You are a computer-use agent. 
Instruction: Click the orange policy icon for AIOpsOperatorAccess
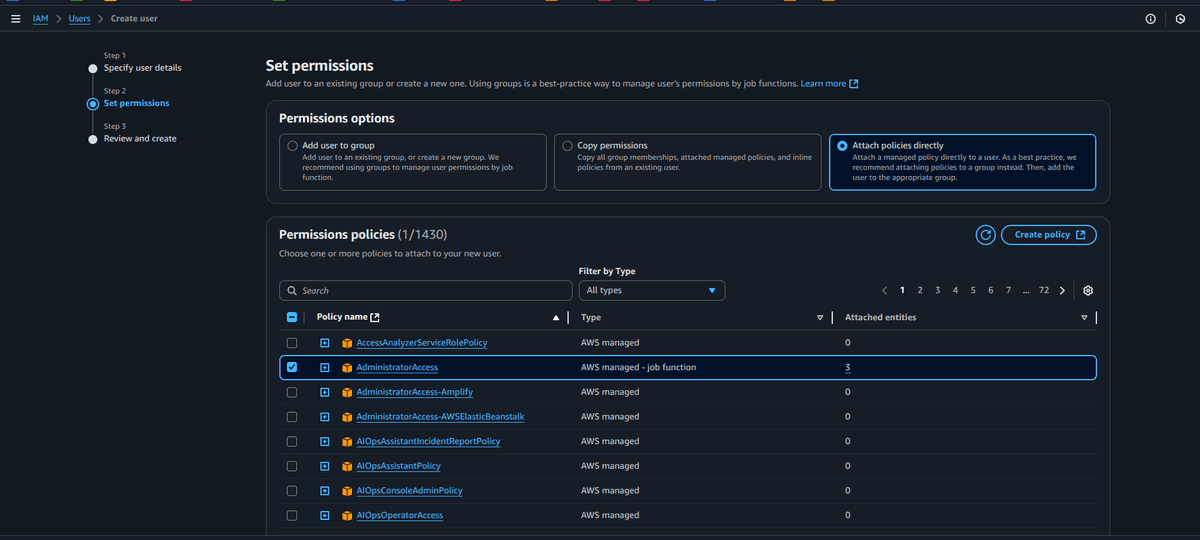point(347,516)
